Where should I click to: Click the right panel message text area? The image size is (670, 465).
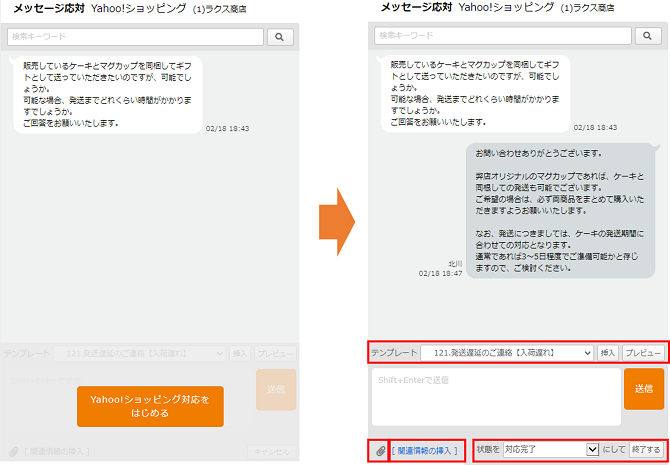click(x=496, y=397)
